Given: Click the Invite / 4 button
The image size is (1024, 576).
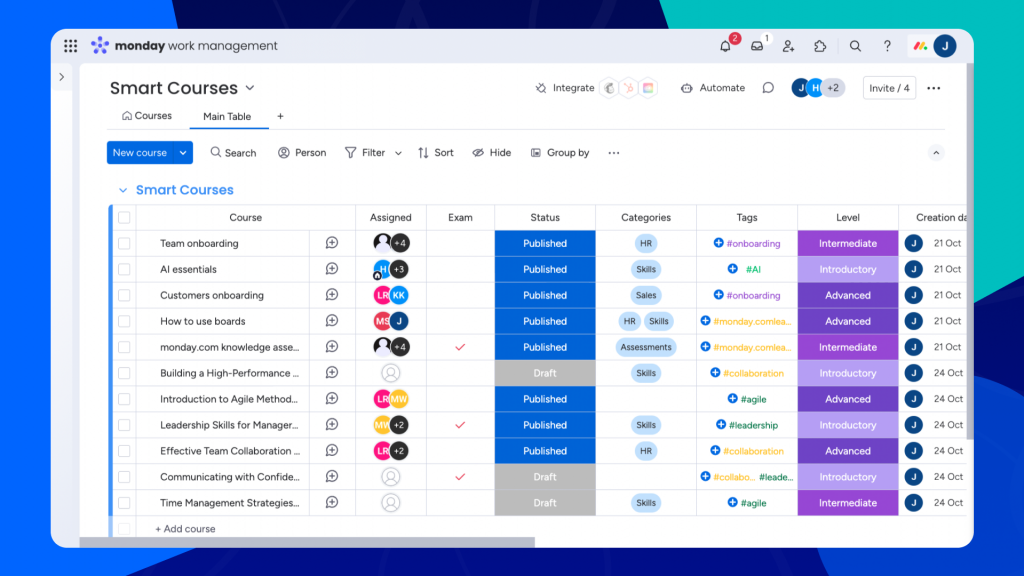Looking at the screenshot, I should tap(889, 87).
